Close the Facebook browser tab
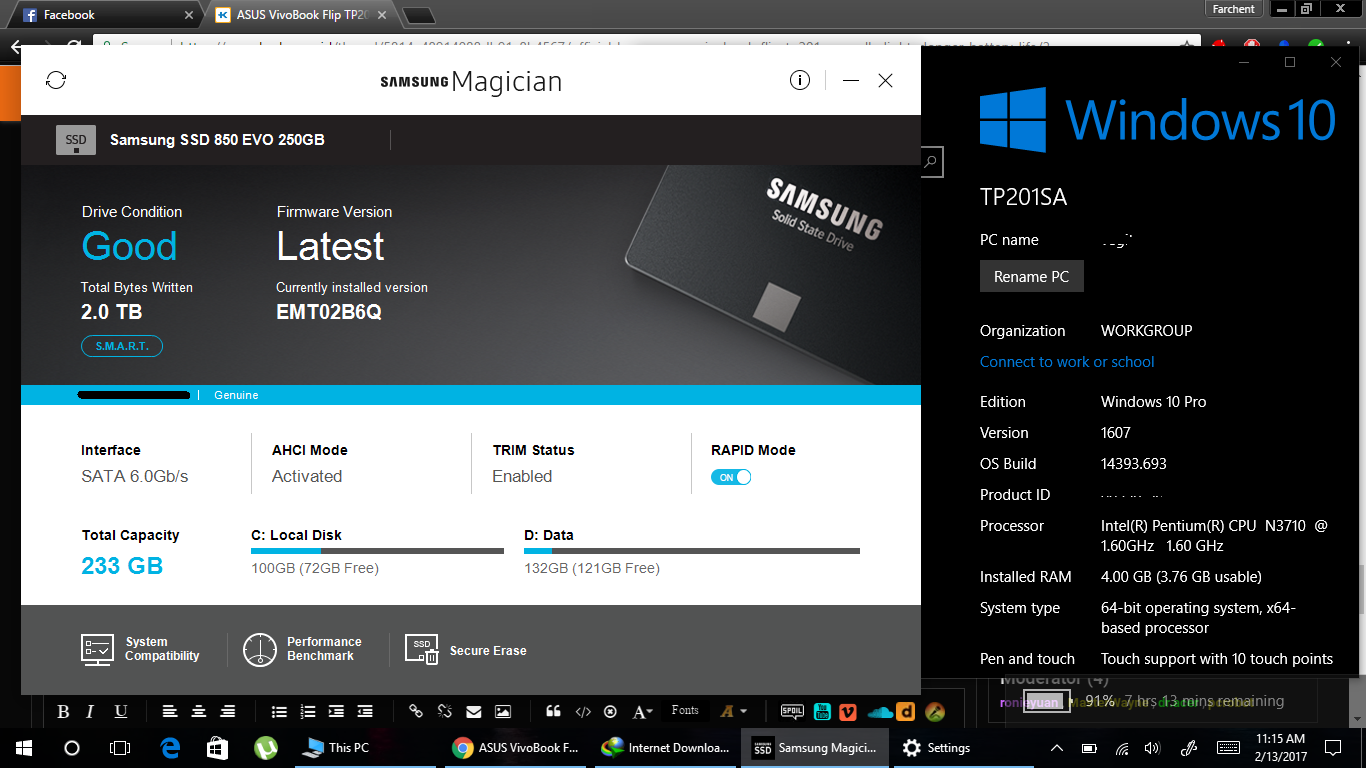 190,15
